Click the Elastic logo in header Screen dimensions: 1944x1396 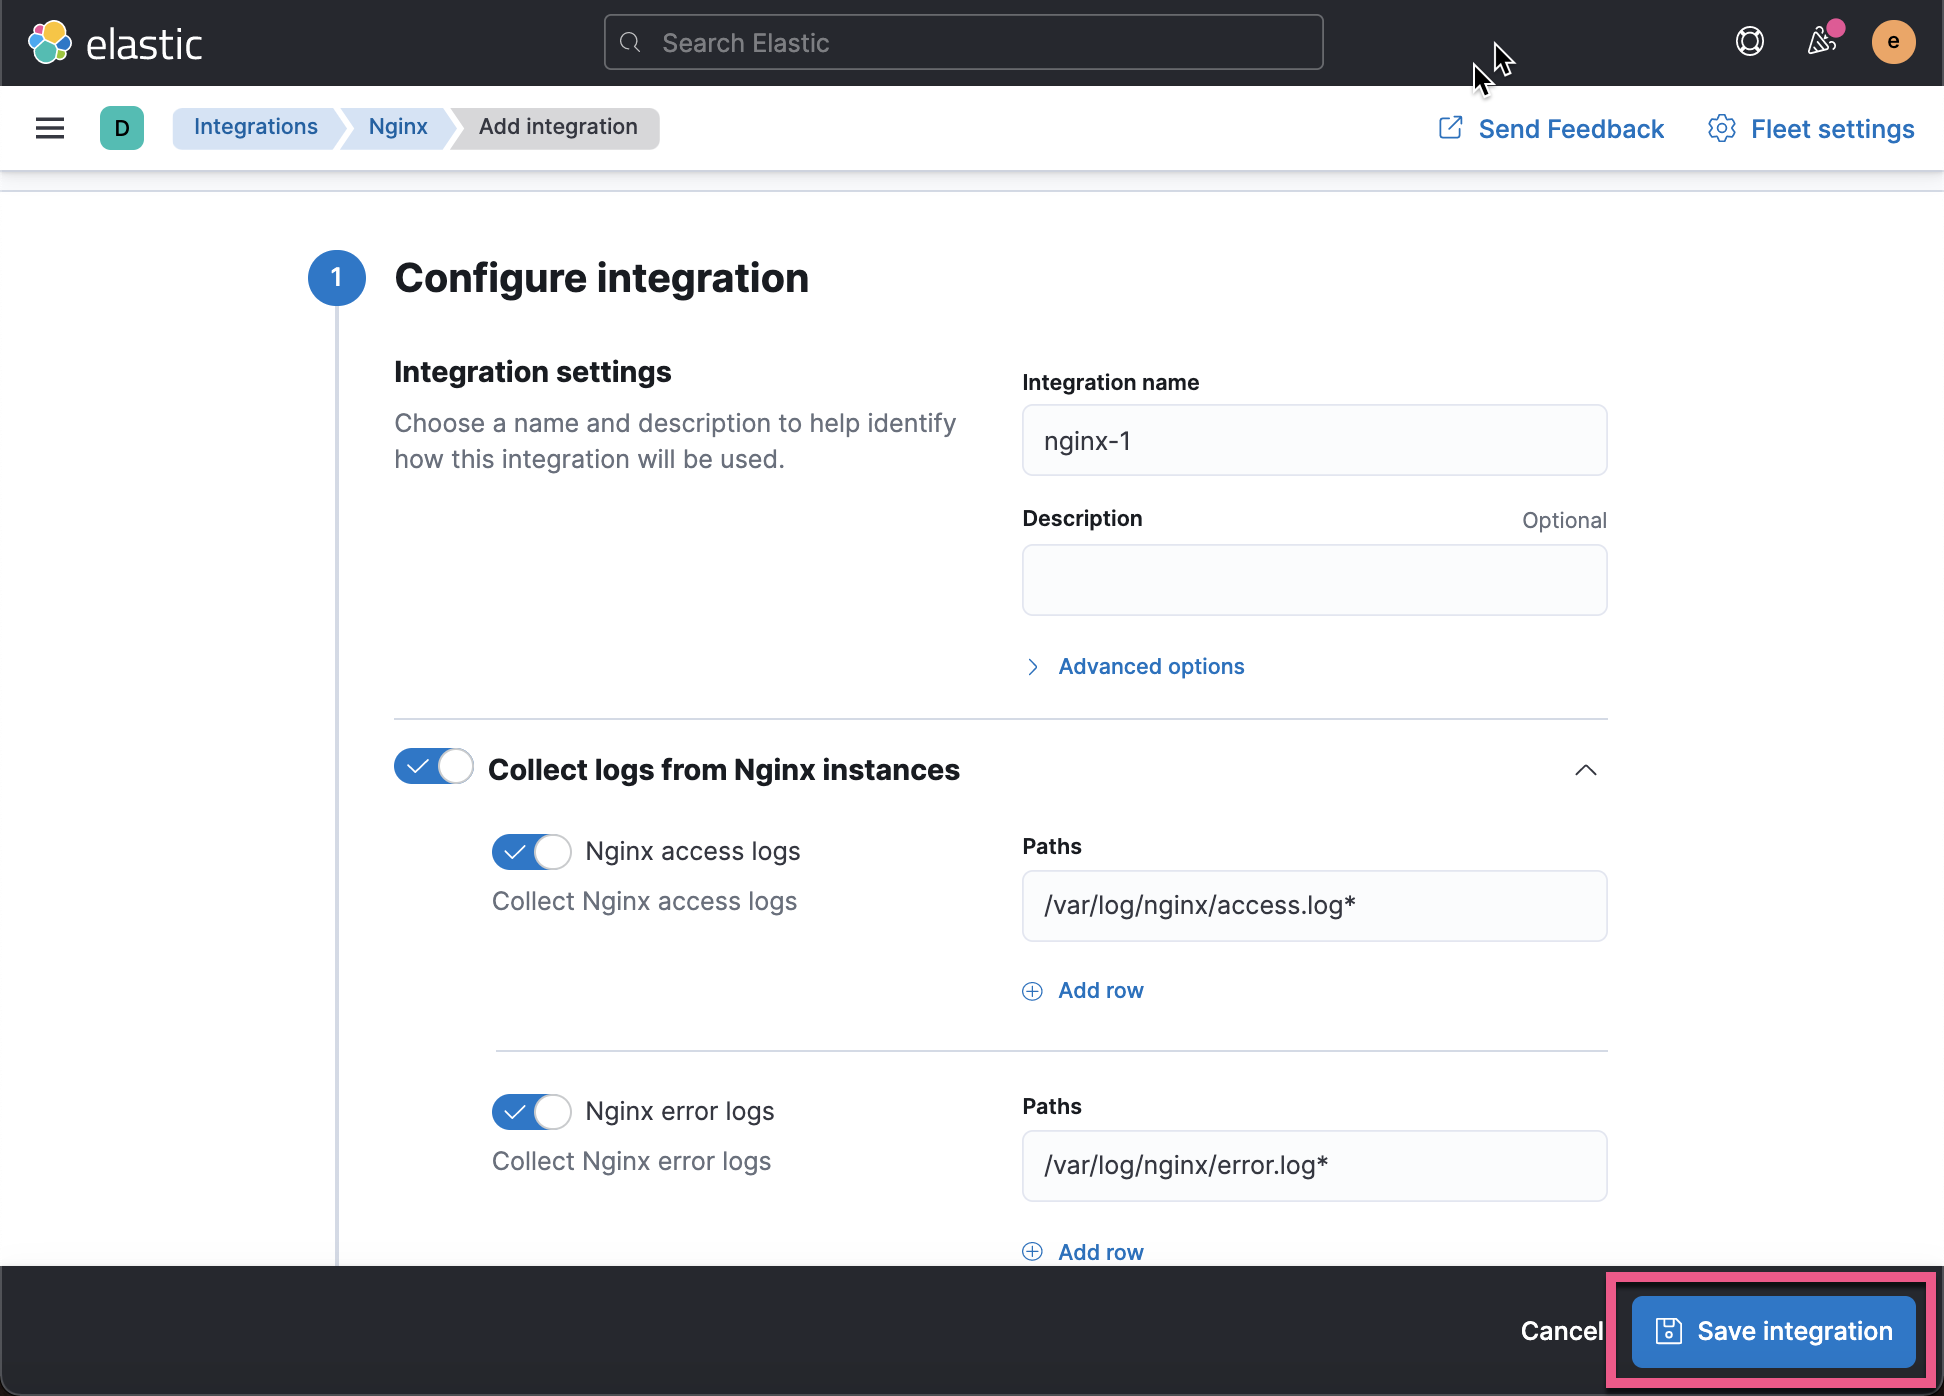click(115, 42)
